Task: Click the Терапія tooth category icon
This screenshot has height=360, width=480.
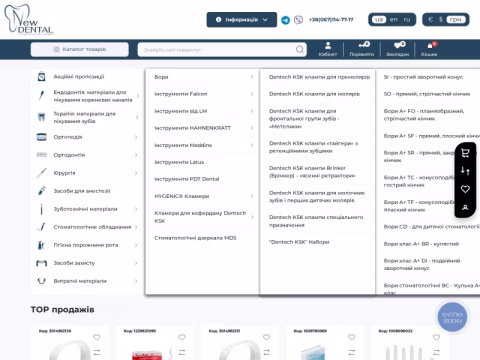Action: point(41,117)
